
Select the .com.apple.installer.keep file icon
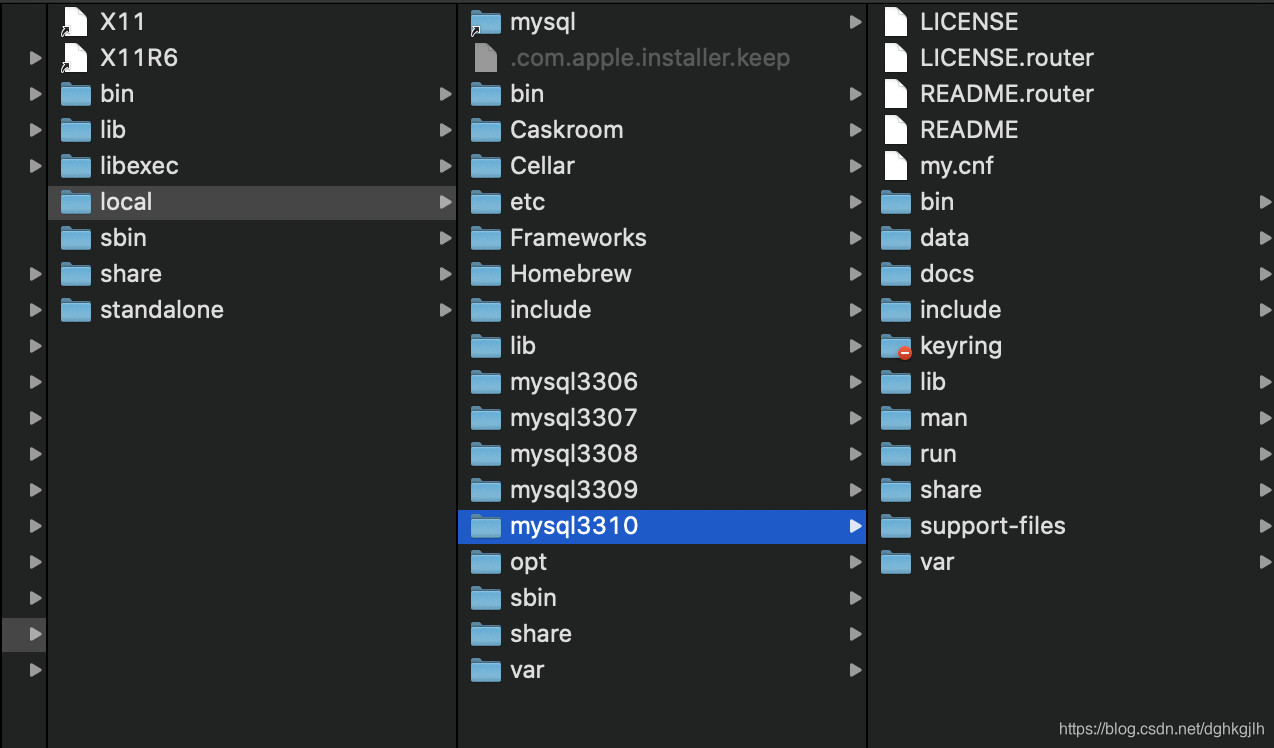coord(486,58)
